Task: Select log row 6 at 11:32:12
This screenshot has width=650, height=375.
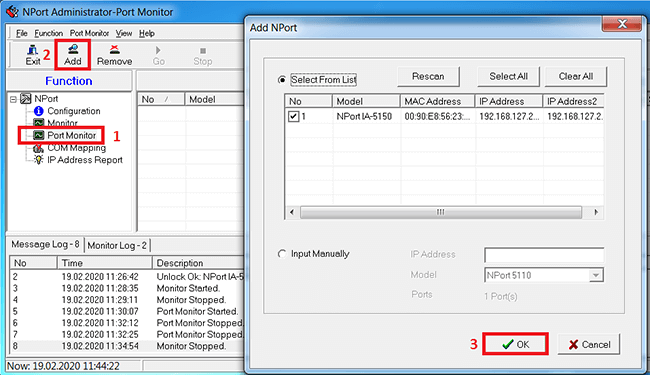Action: pyautogui.click(x=127, y=323)
